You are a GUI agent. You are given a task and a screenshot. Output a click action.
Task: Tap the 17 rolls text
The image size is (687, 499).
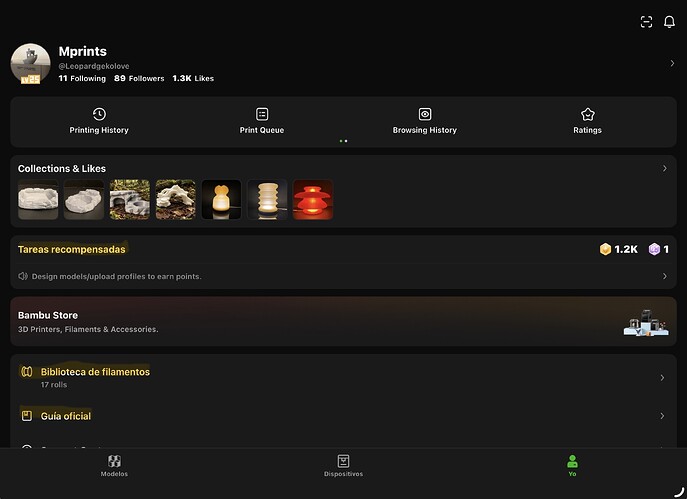[x=54, y=385]
